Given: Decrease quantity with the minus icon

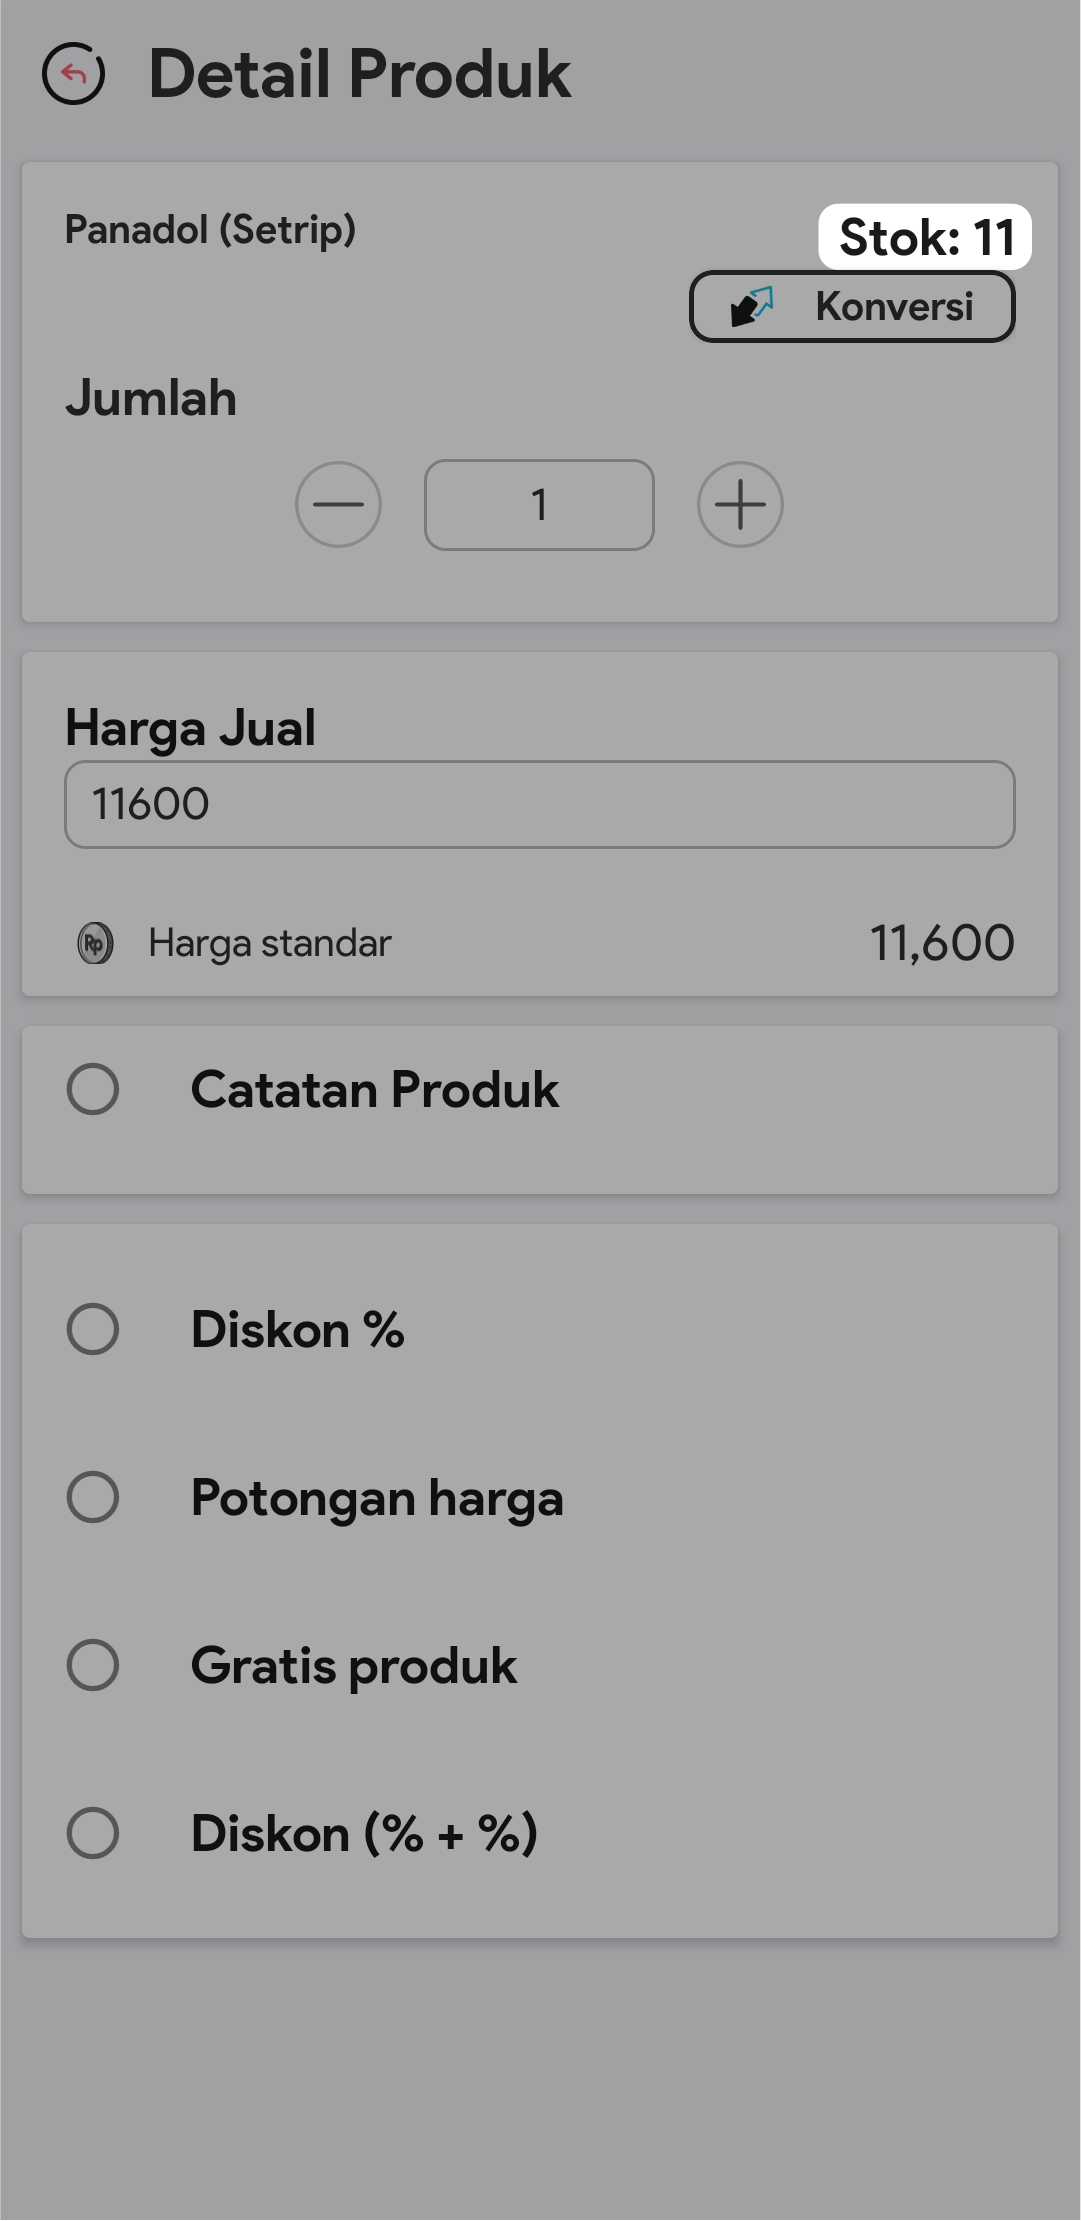Looking at the screenshot, I should [x=338, y=504].
